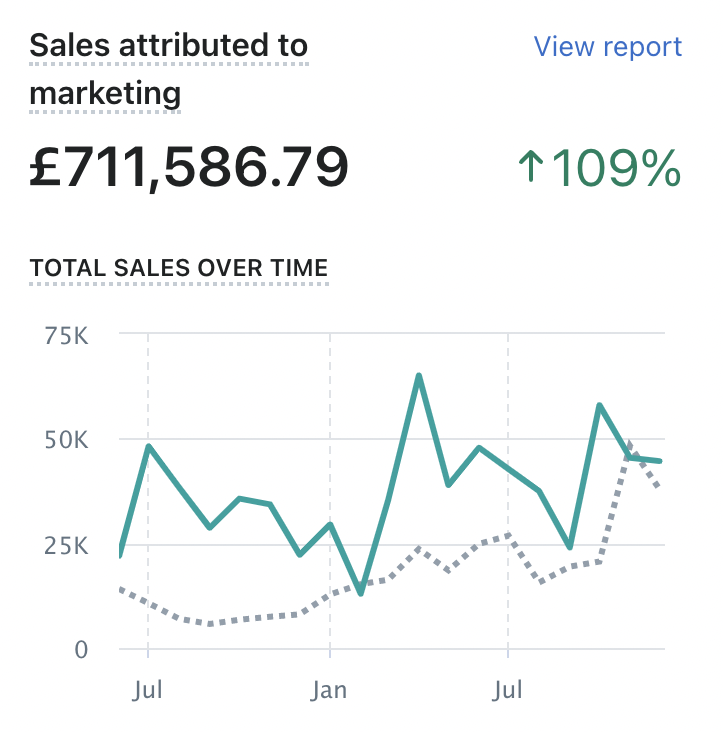Click the green upward arrow icon
This screenshot has height=732, width=723.
click(x=531, y=167)
